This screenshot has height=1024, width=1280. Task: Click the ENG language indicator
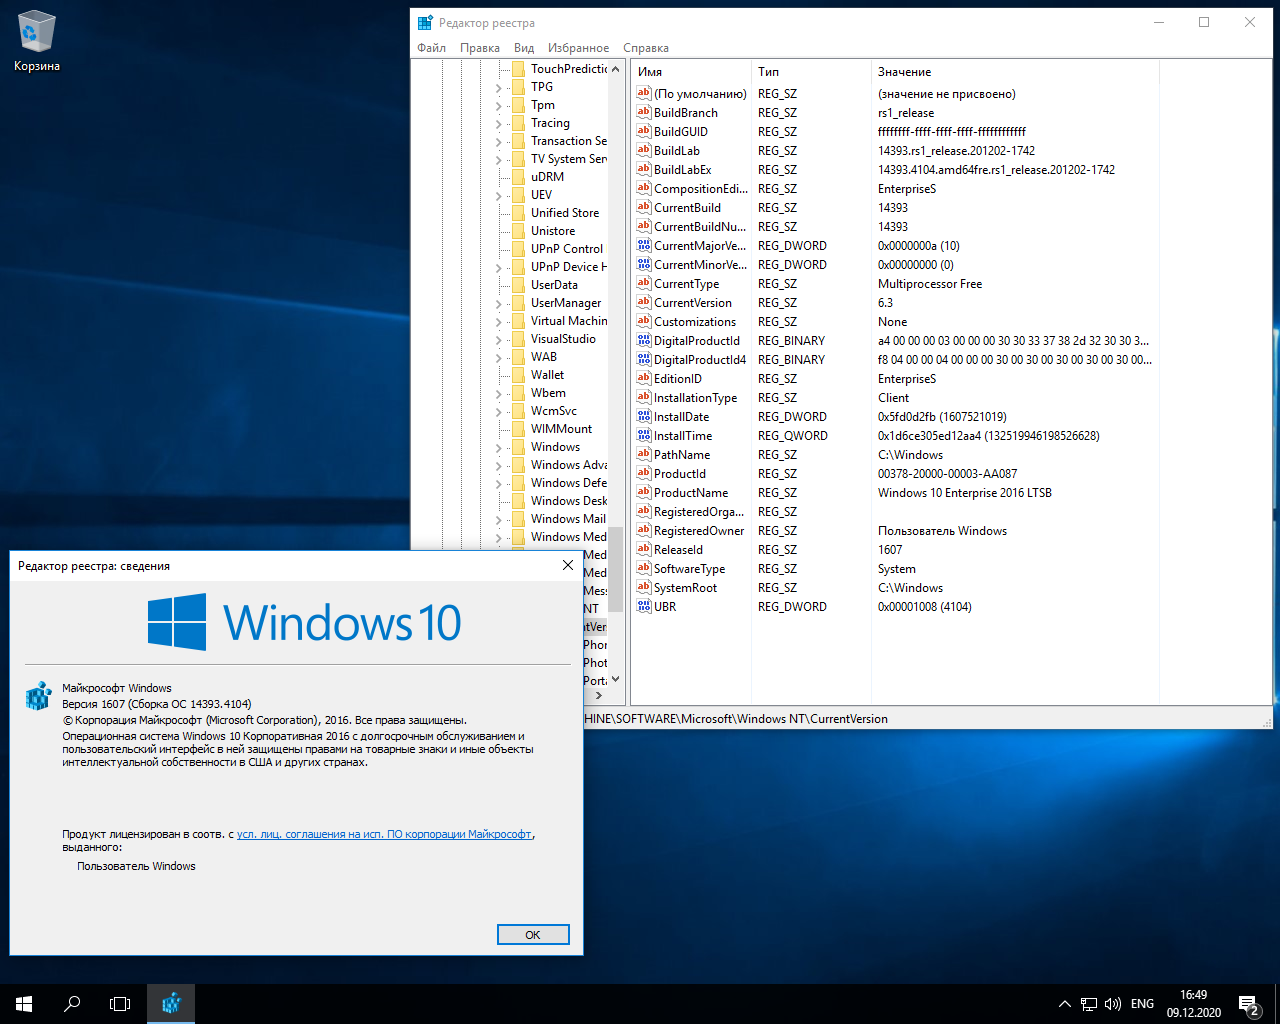pos(1142,1004)
